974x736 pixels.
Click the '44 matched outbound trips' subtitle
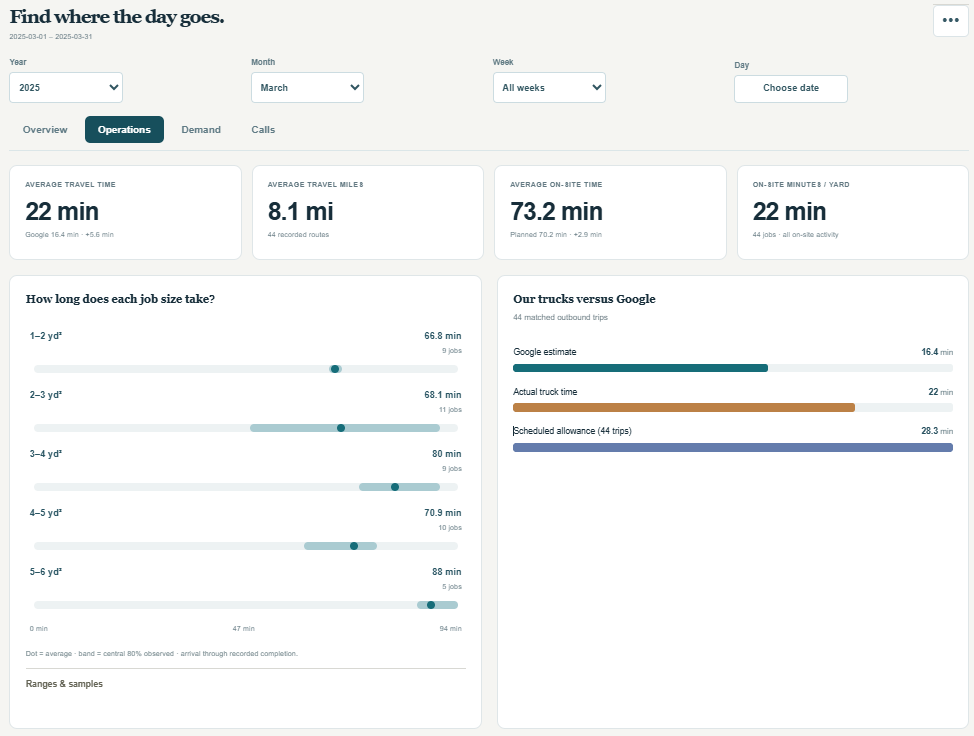click(x=560, y=317)
